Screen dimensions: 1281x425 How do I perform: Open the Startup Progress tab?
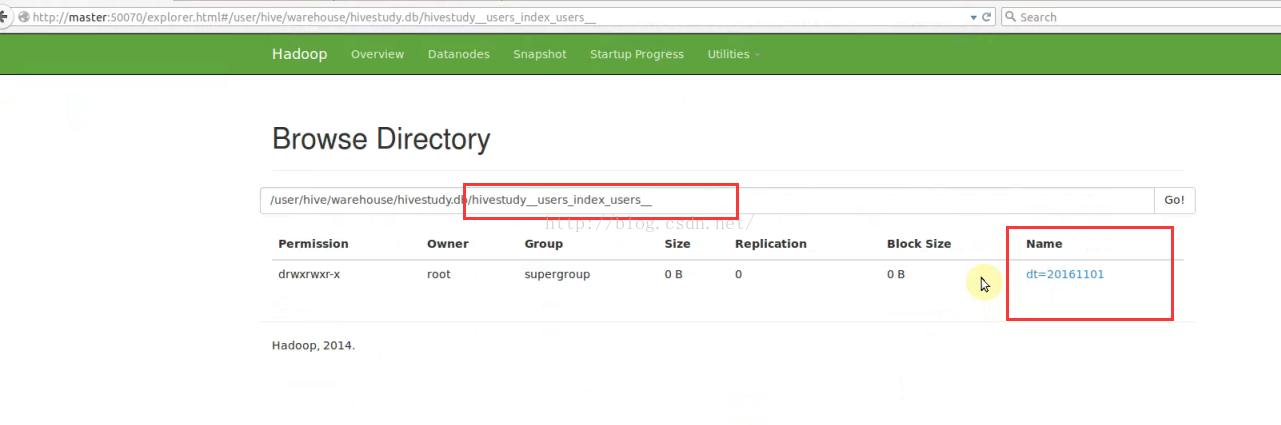637,54
